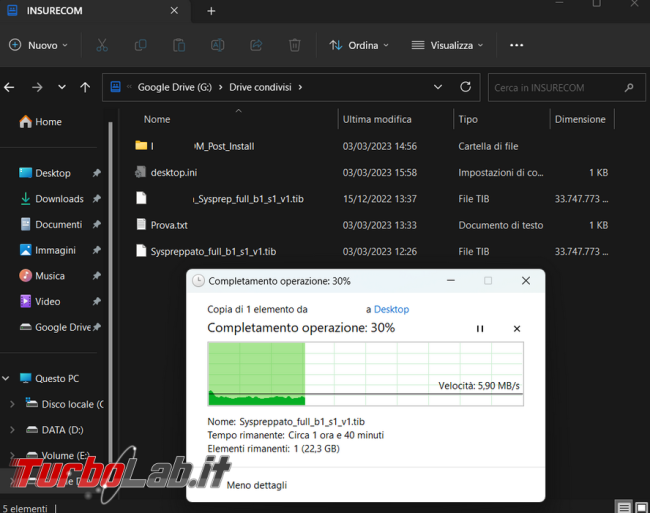Click the search magnifier icon
The height and width of the screenshot is (513, 650).
point(629,87)
